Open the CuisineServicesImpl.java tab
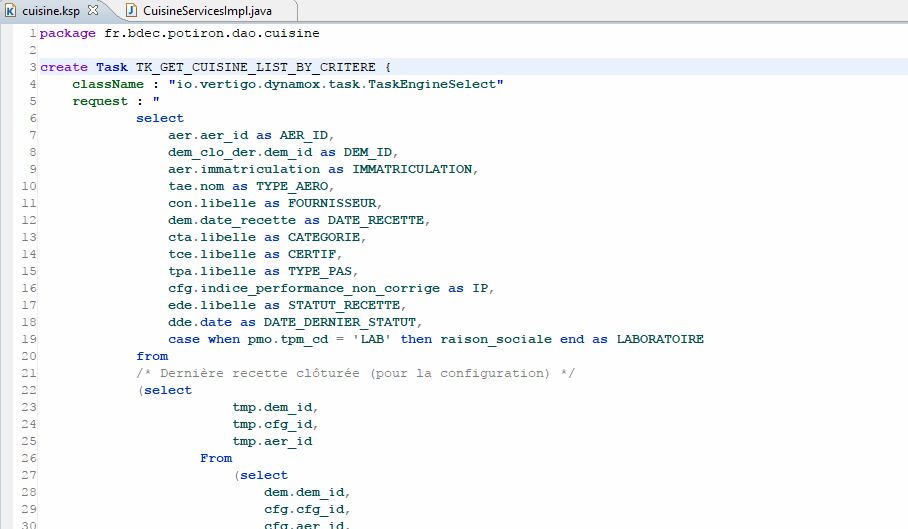908x529 pixels. pyautogui.click(x=207, y=11)
